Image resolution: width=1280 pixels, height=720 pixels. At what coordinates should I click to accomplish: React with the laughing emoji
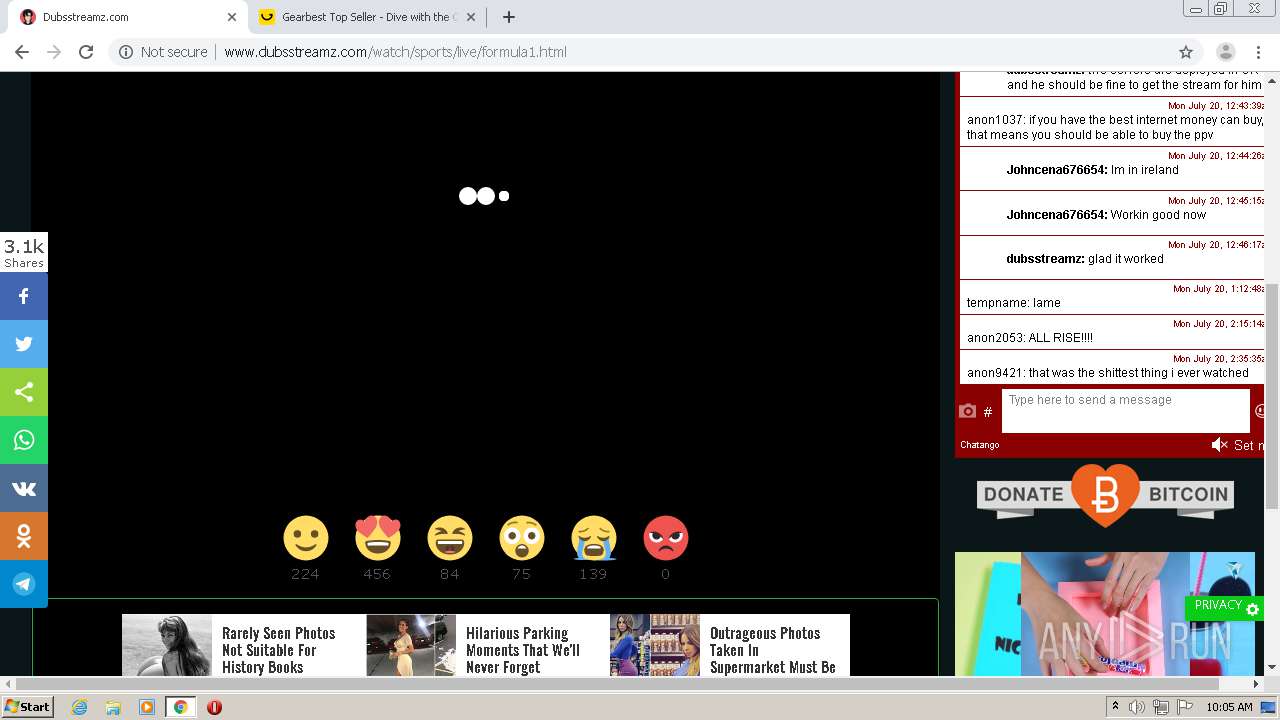[x=450, y=538]
